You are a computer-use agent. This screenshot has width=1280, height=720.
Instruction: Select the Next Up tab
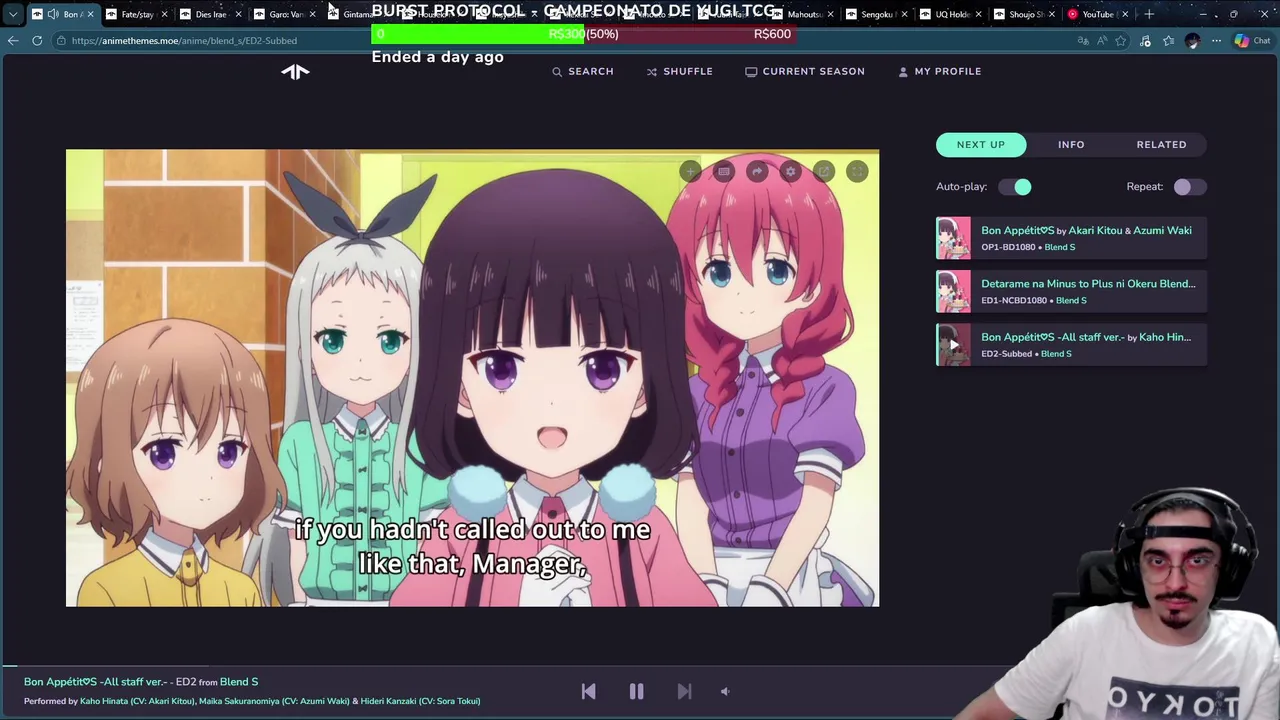pos(980,145)
